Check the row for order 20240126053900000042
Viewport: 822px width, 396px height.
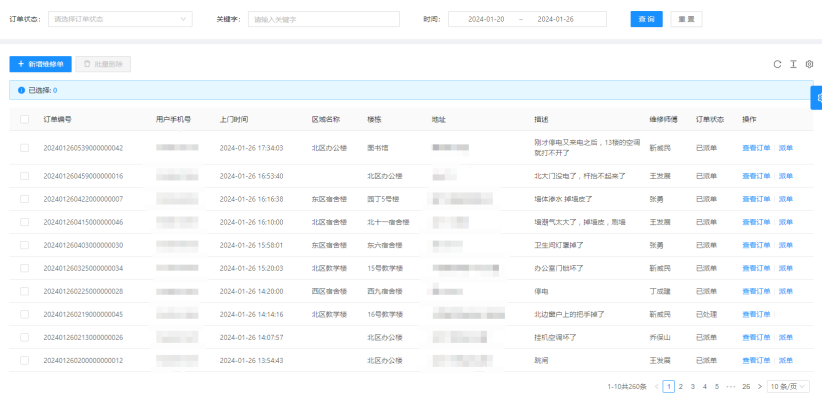point(25,148)
